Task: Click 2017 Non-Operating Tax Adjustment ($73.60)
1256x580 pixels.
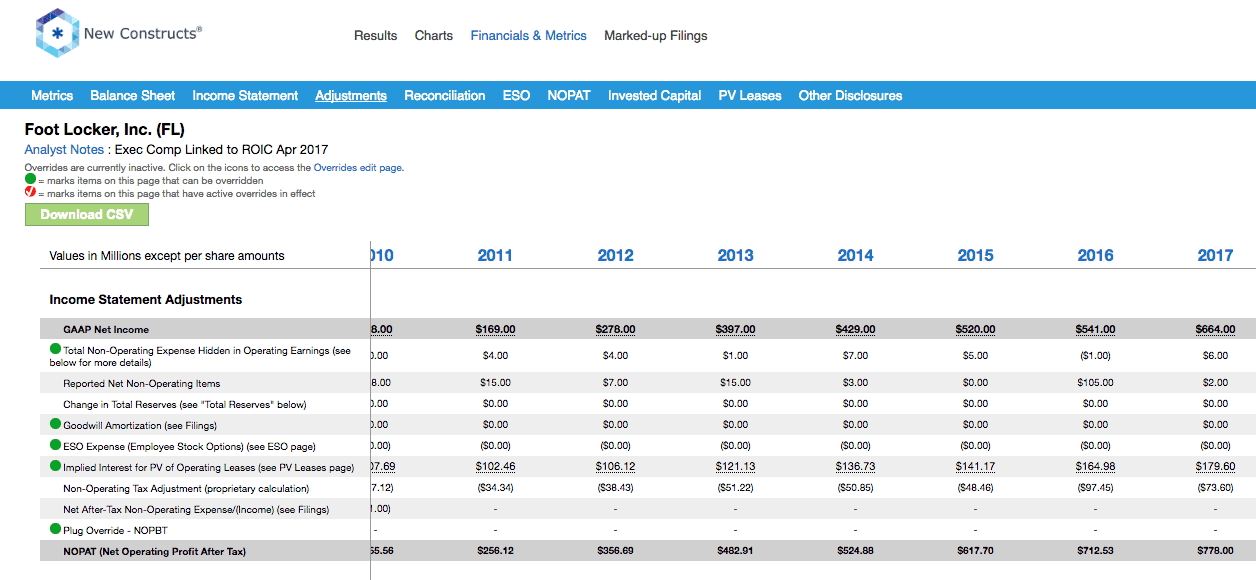Action: (x=1215, y=488)
